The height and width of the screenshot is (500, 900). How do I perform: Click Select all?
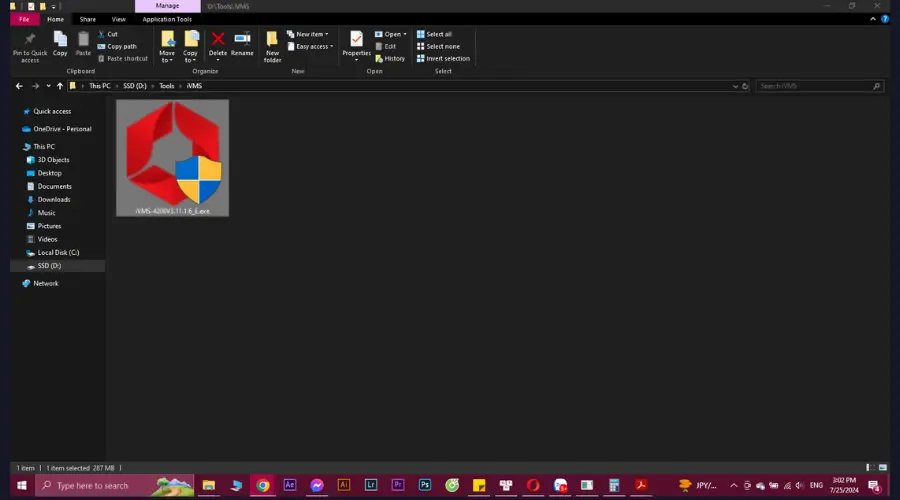click(x=435, y=34)
